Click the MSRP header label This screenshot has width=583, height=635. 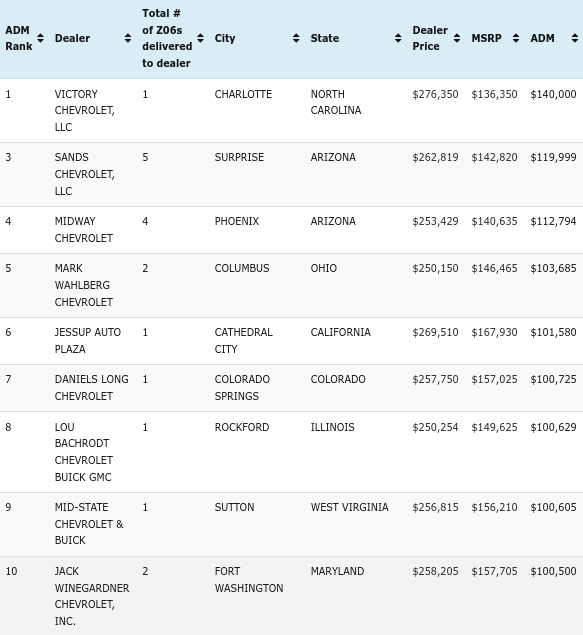coord(486,38)
